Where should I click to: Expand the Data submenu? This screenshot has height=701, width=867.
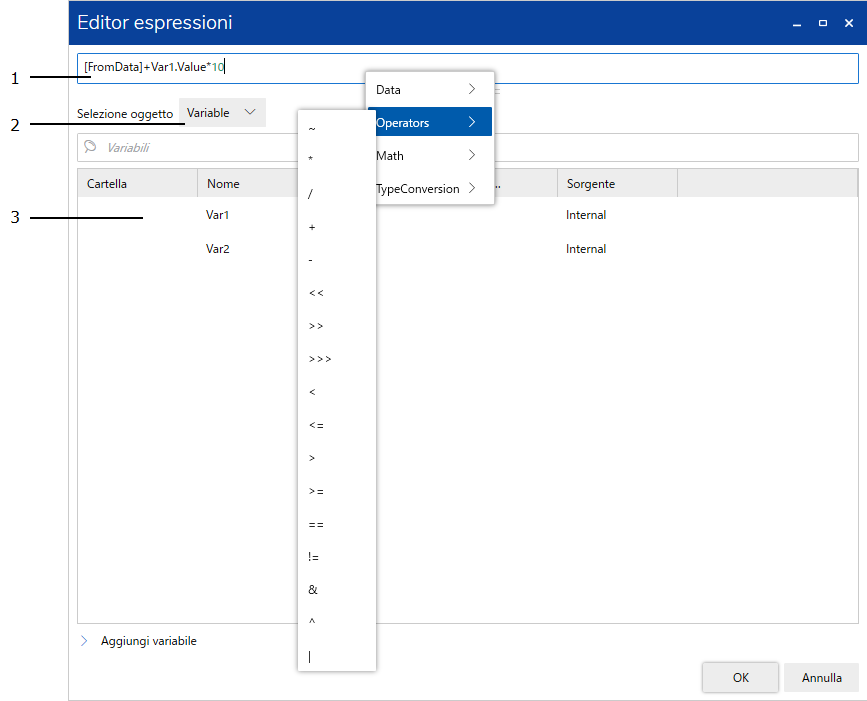click(x=430, y=90)
